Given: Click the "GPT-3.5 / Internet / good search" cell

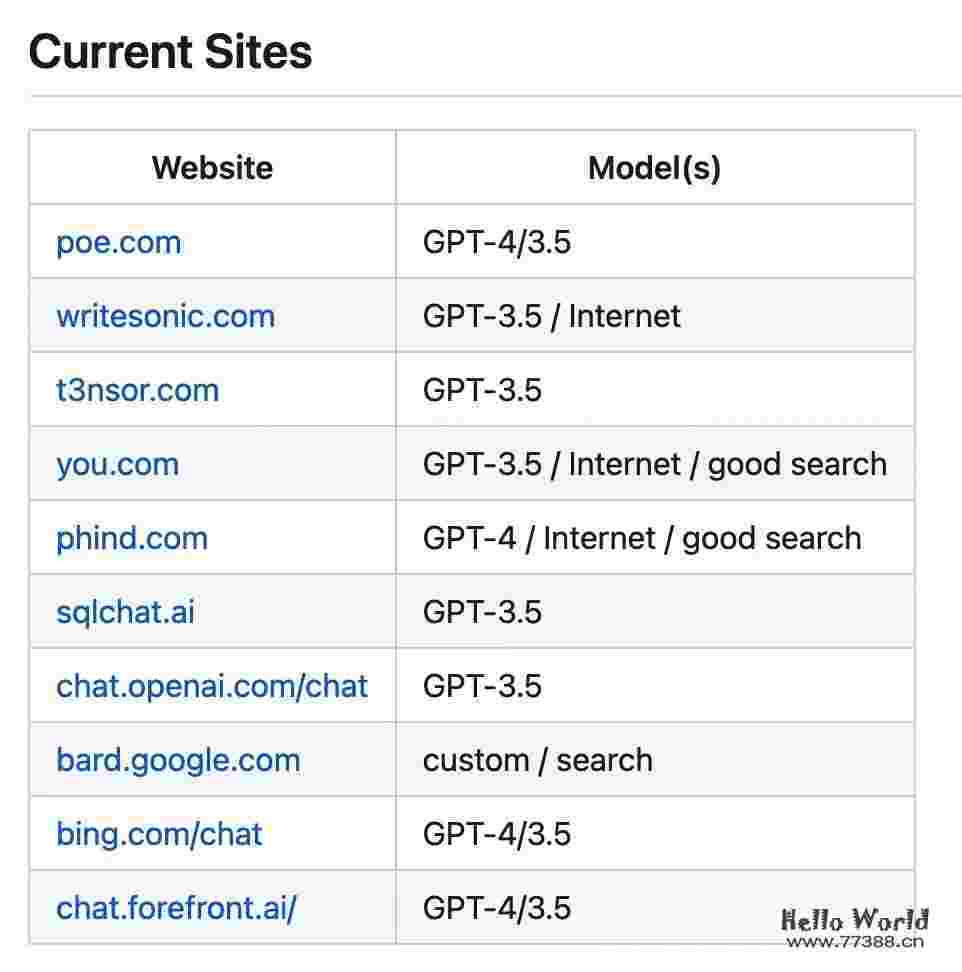Looking at the screenshot, I should (x=654, y=464).
